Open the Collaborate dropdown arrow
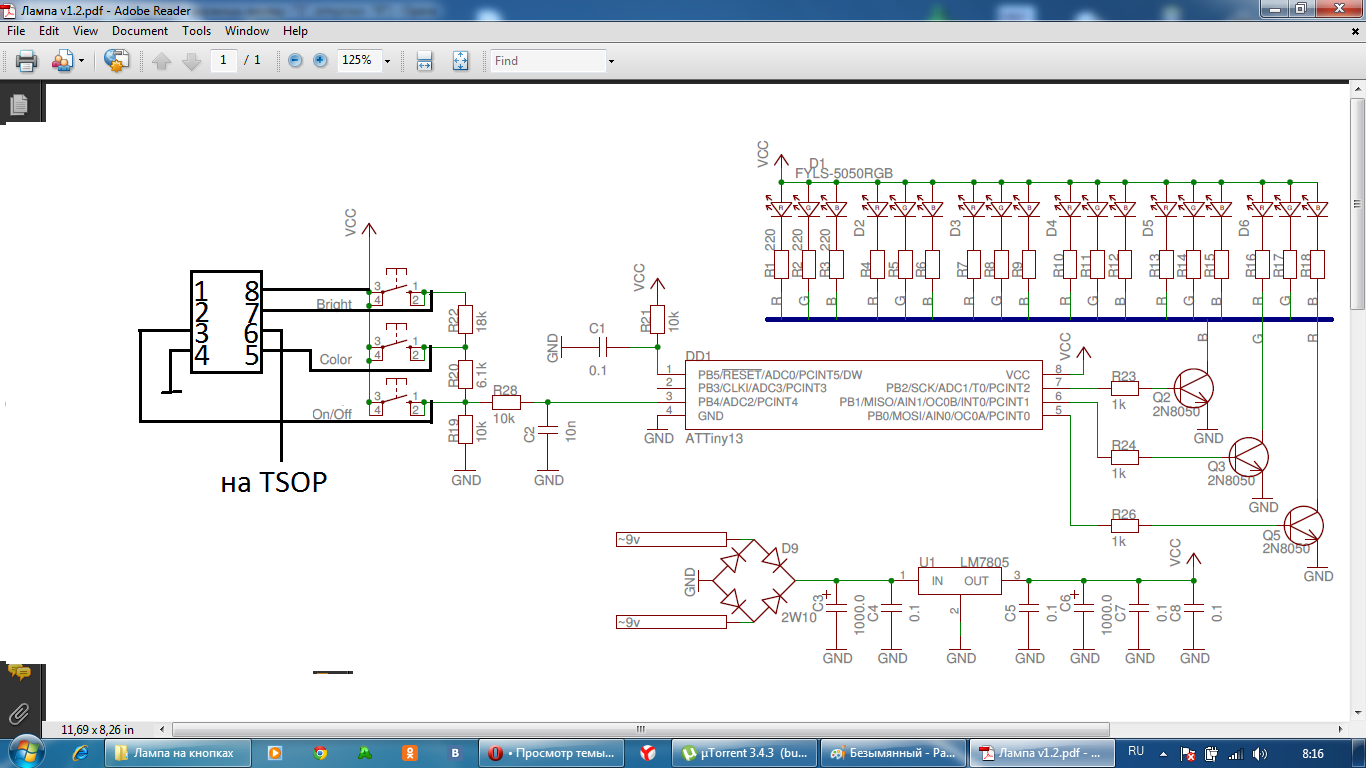This screenshot has width=1366, height=768. pyautogui.click(x=81, y=61)
